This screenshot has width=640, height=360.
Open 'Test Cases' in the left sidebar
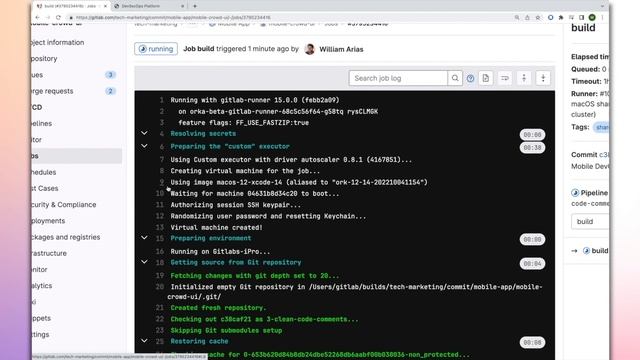tap(44, 189)
